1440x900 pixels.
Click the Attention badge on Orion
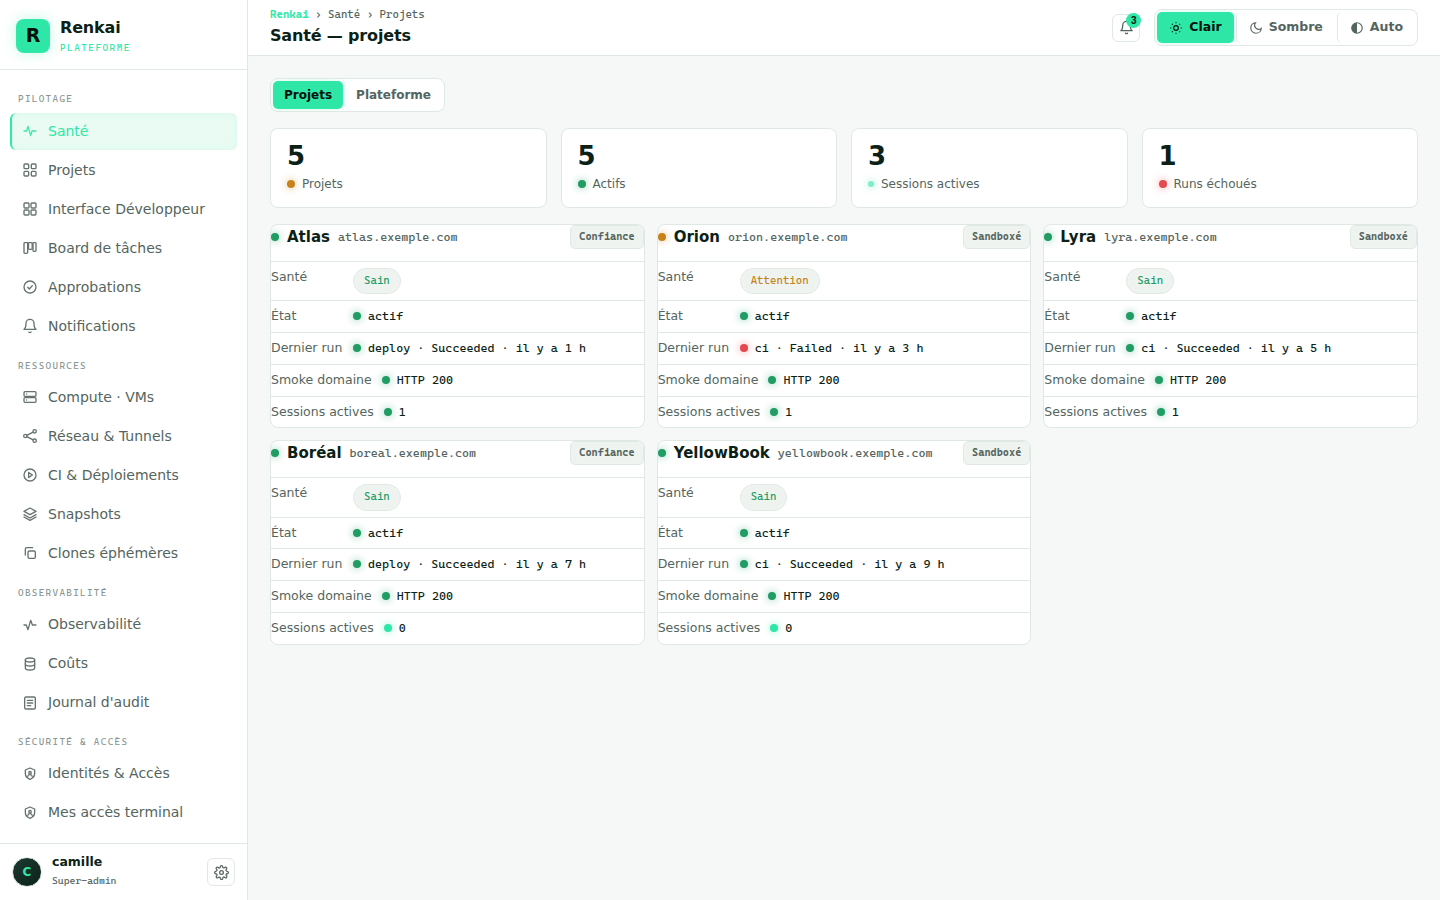[779, 281]
